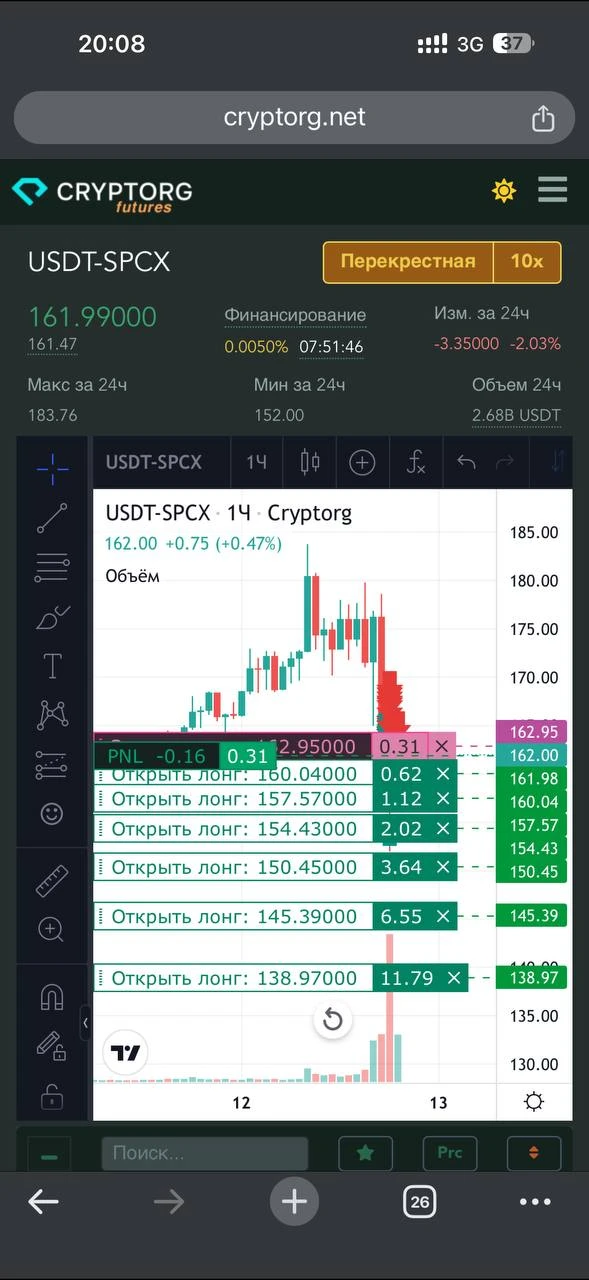Click the 145.39 price axis label
This screenshot has width=589, height=1280.
coord(531,915)
